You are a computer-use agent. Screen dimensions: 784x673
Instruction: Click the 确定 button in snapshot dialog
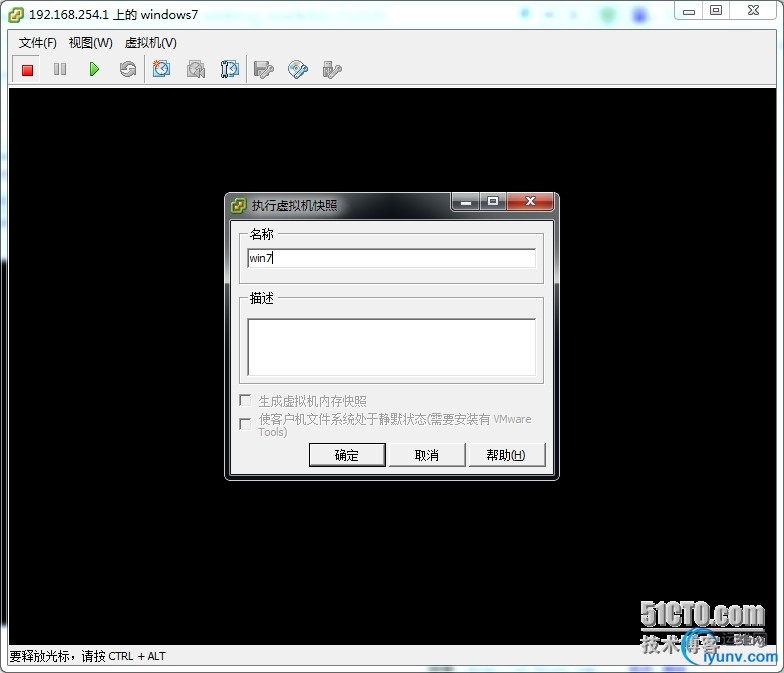[x=347, y=455]
